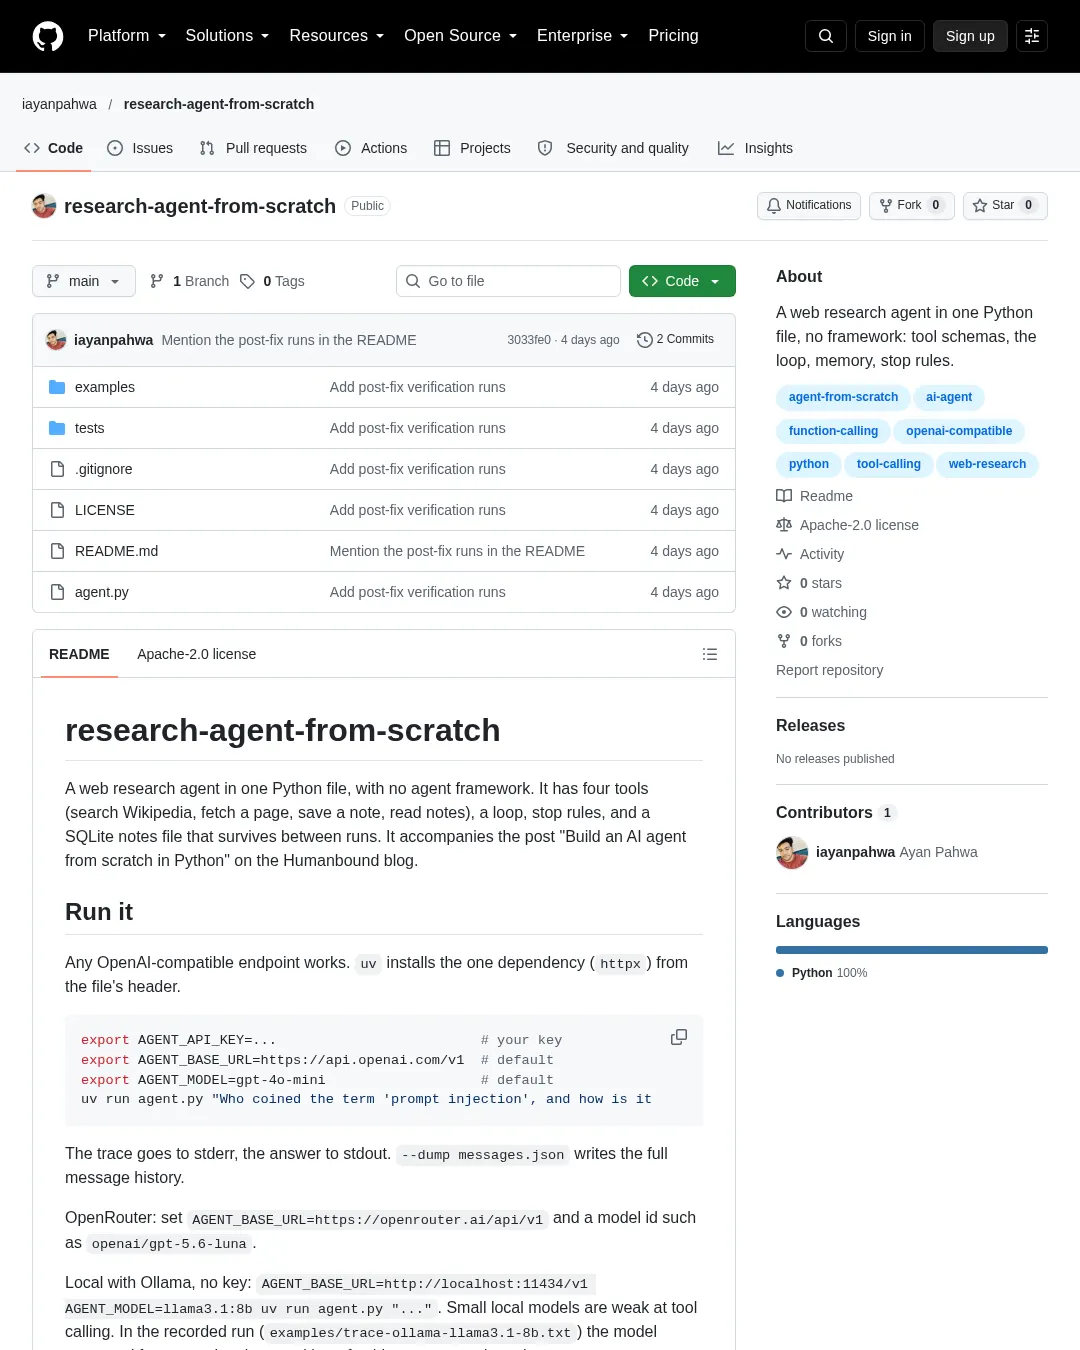Open commit message Mention the post-fix runs
The width and height of the screenshot is (1080, 1350).
point(289,340)
